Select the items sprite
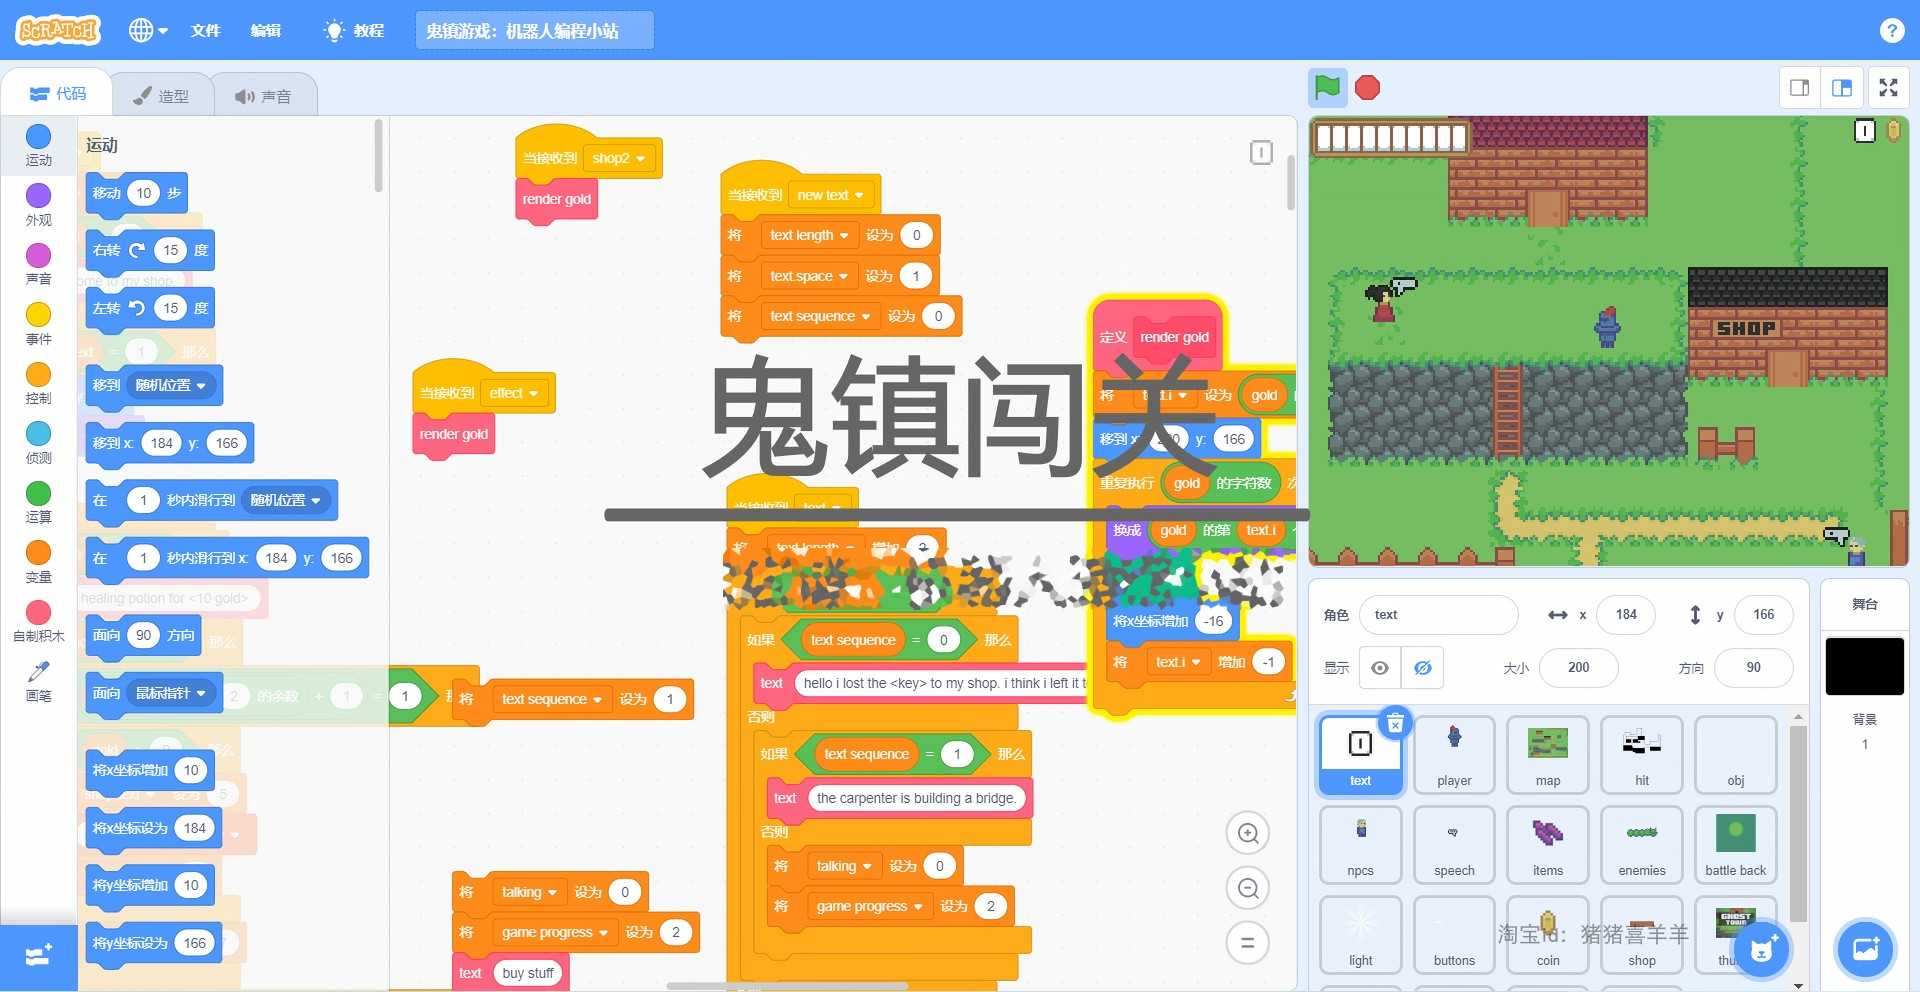The image size is (1920, 992). [x=1548, y=845]
